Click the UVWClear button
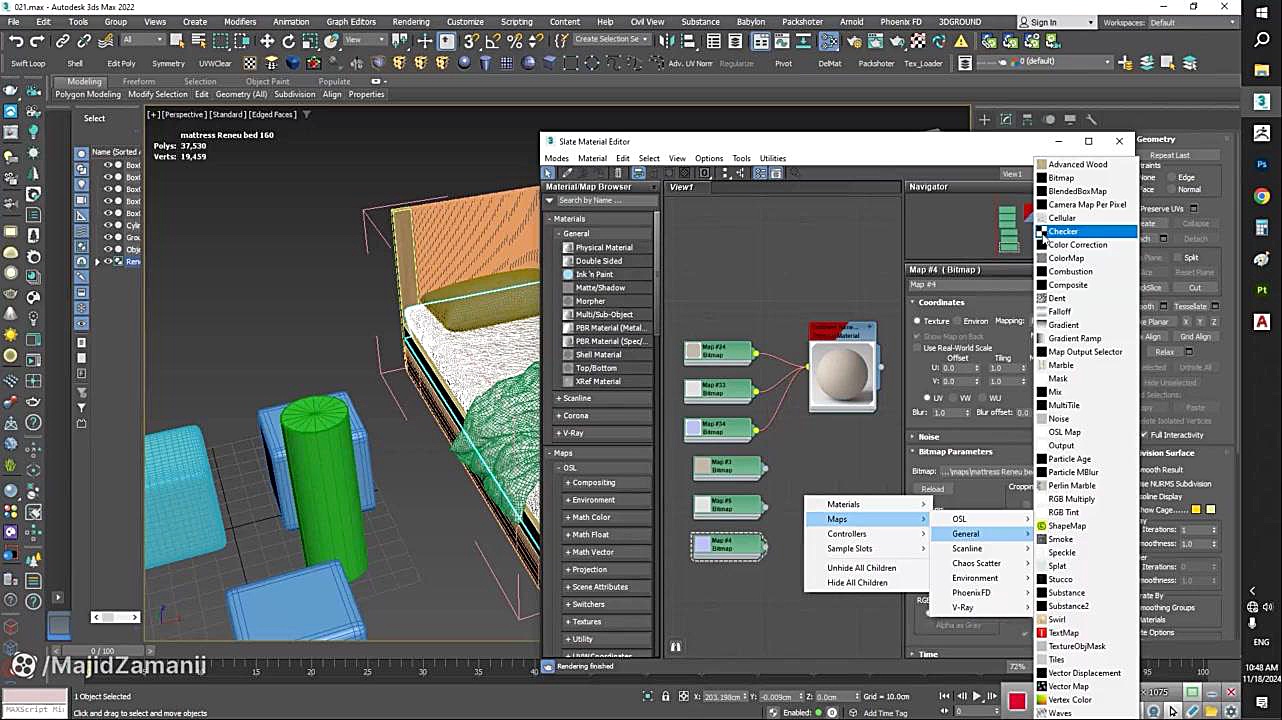Image resolution: width=1282 pixels, height=720 pixels. [x=215, y=63]
